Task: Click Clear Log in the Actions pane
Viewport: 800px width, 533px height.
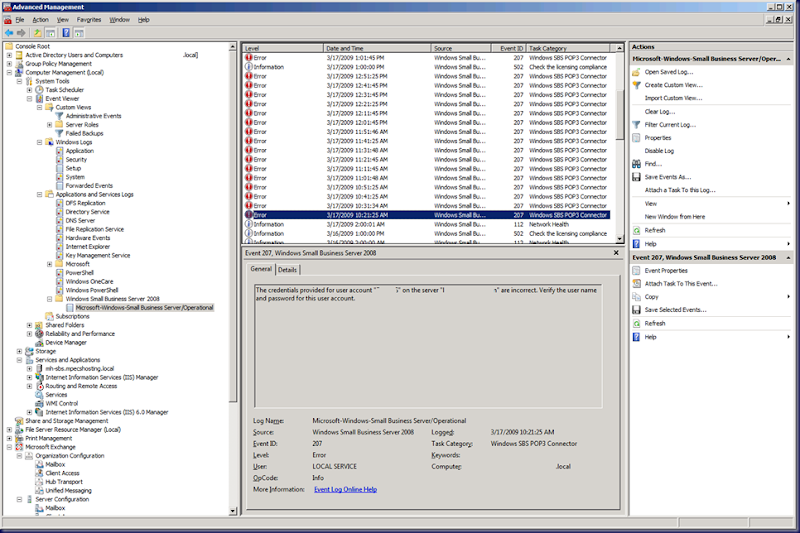Action: [x=658, y=111]
